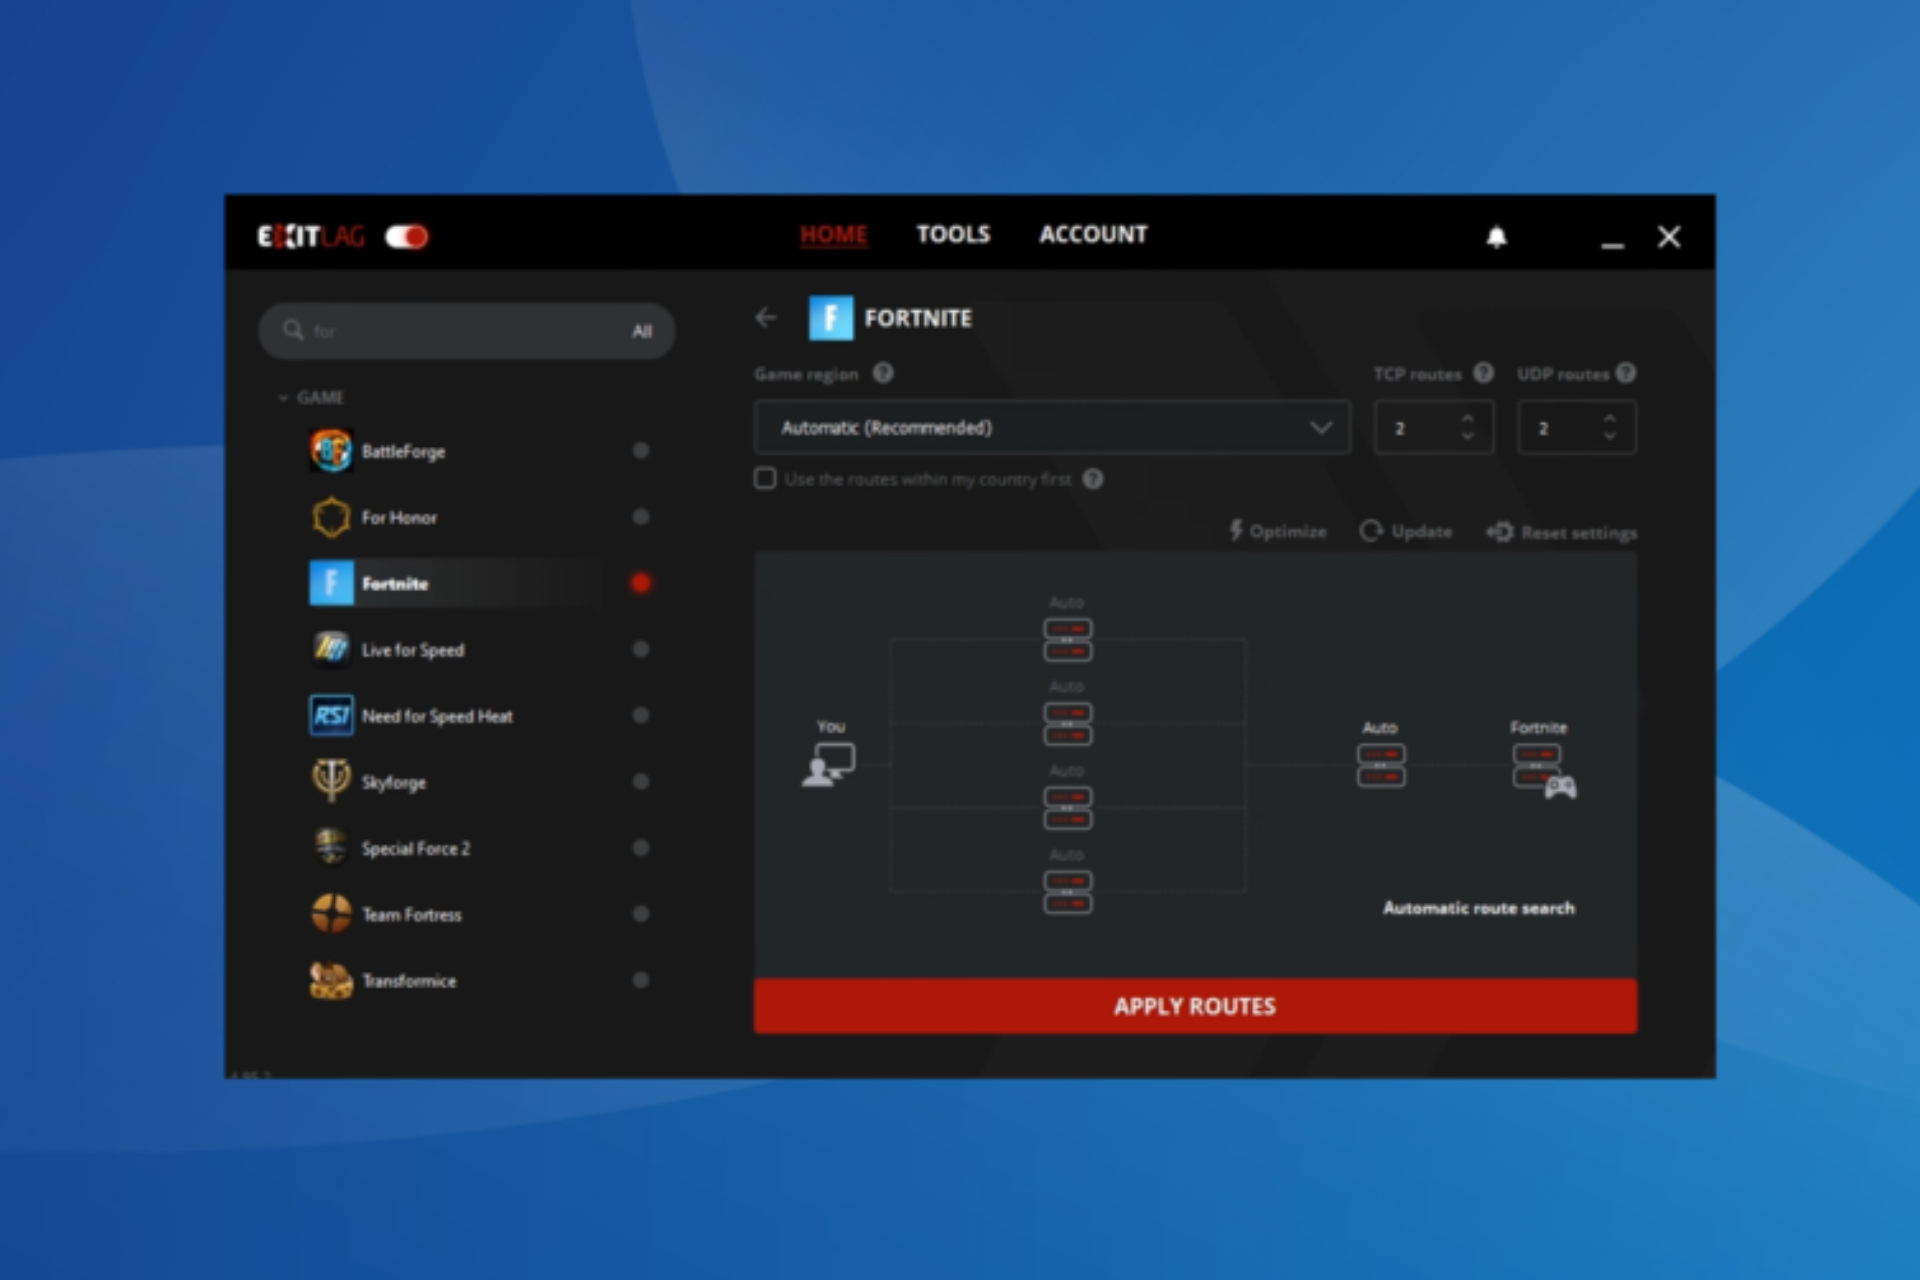Open the notifications bell
The width and height of the screenshot is (1920, 1280).
click(x=1496, y=237)
